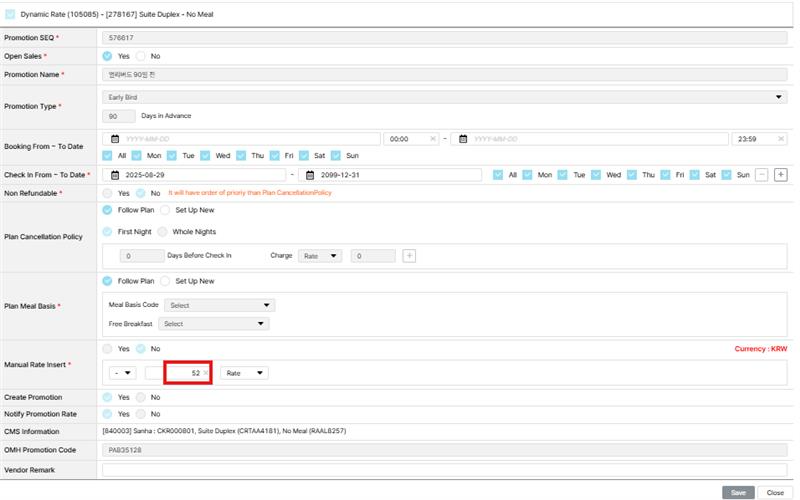Toggle booking day Fri checkbox
The width and height of the screenshot is (800, 500).
coord(274,156)
